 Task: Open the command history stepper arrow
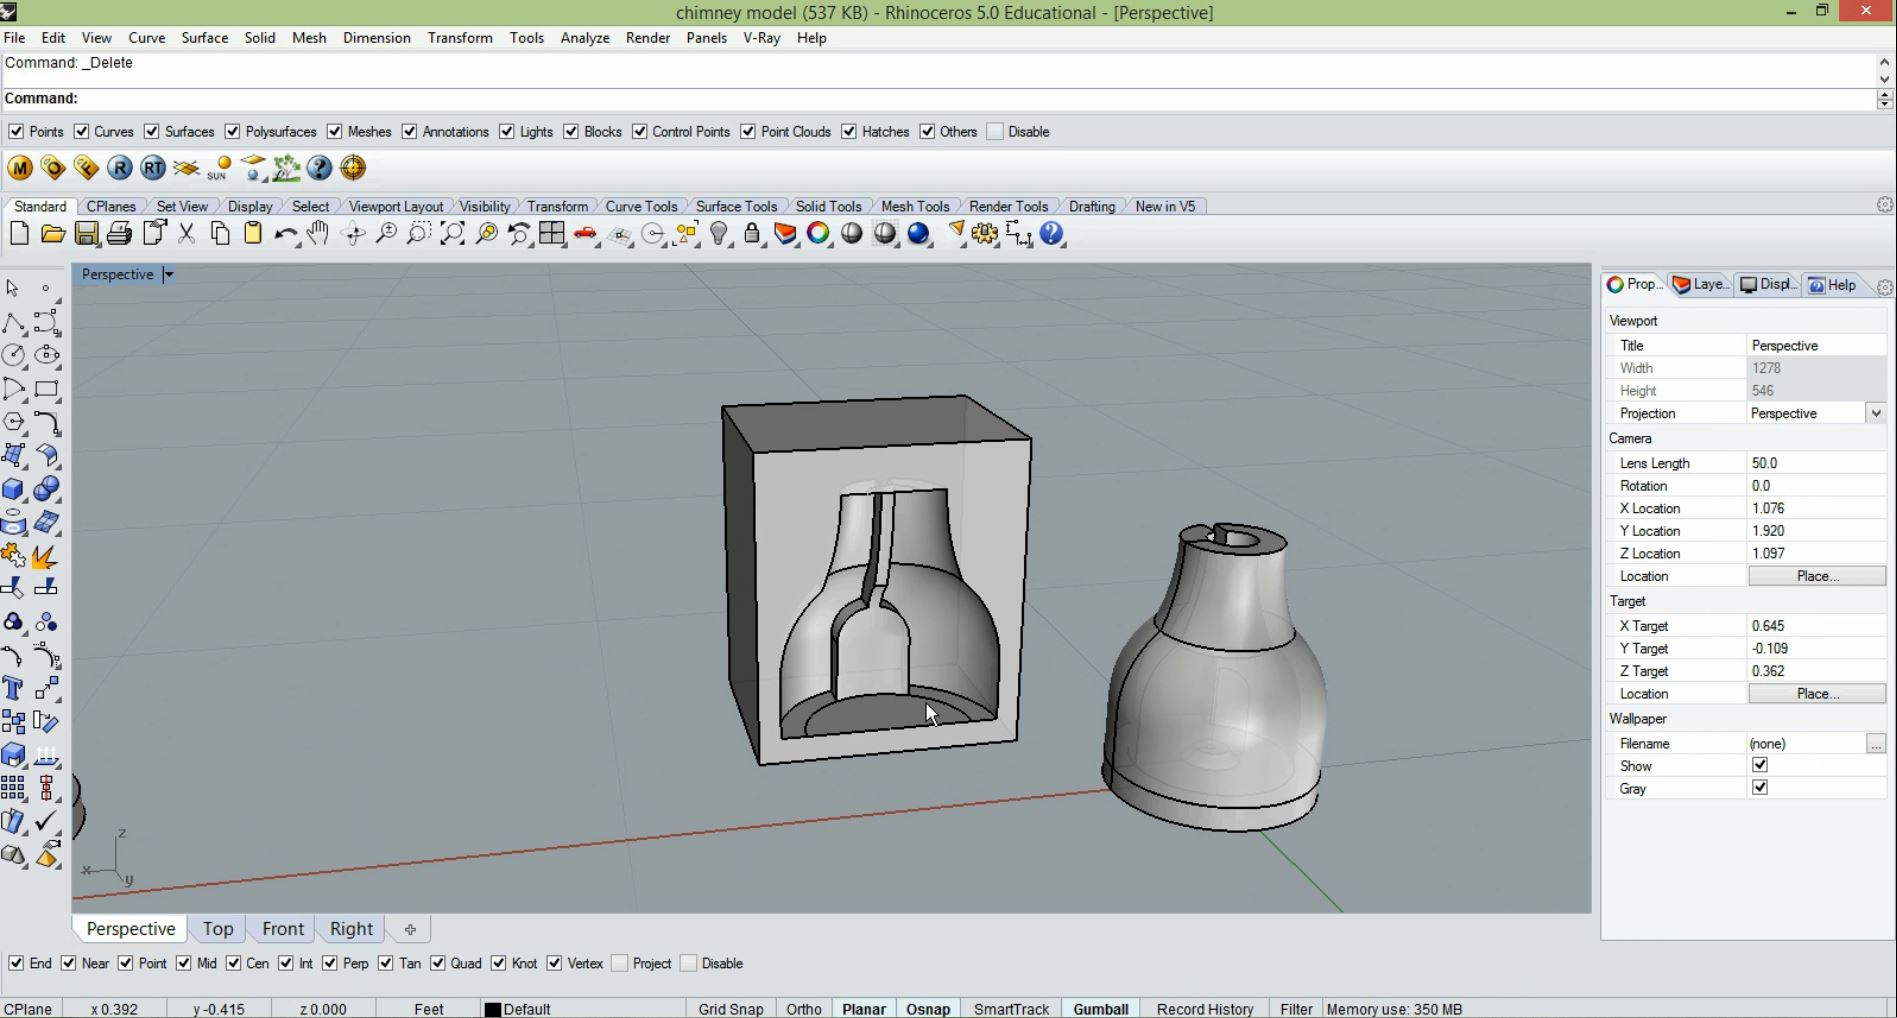point(1884,98)
